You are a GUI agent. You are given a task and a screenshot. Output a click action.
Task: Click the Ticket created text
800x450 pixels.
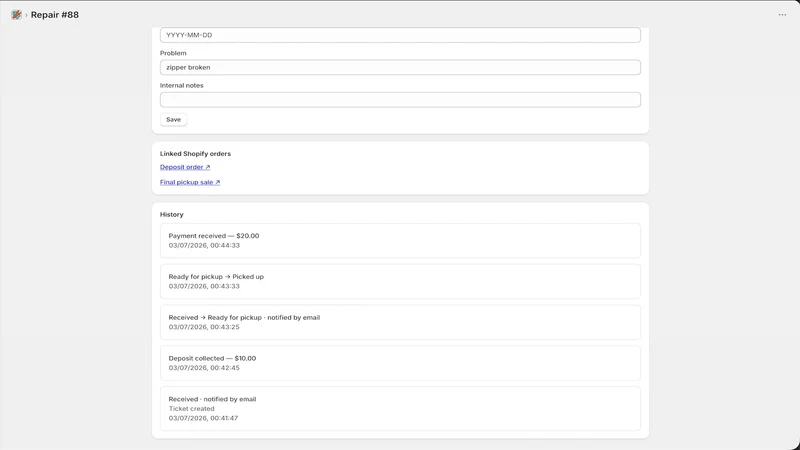coord(191,409)
